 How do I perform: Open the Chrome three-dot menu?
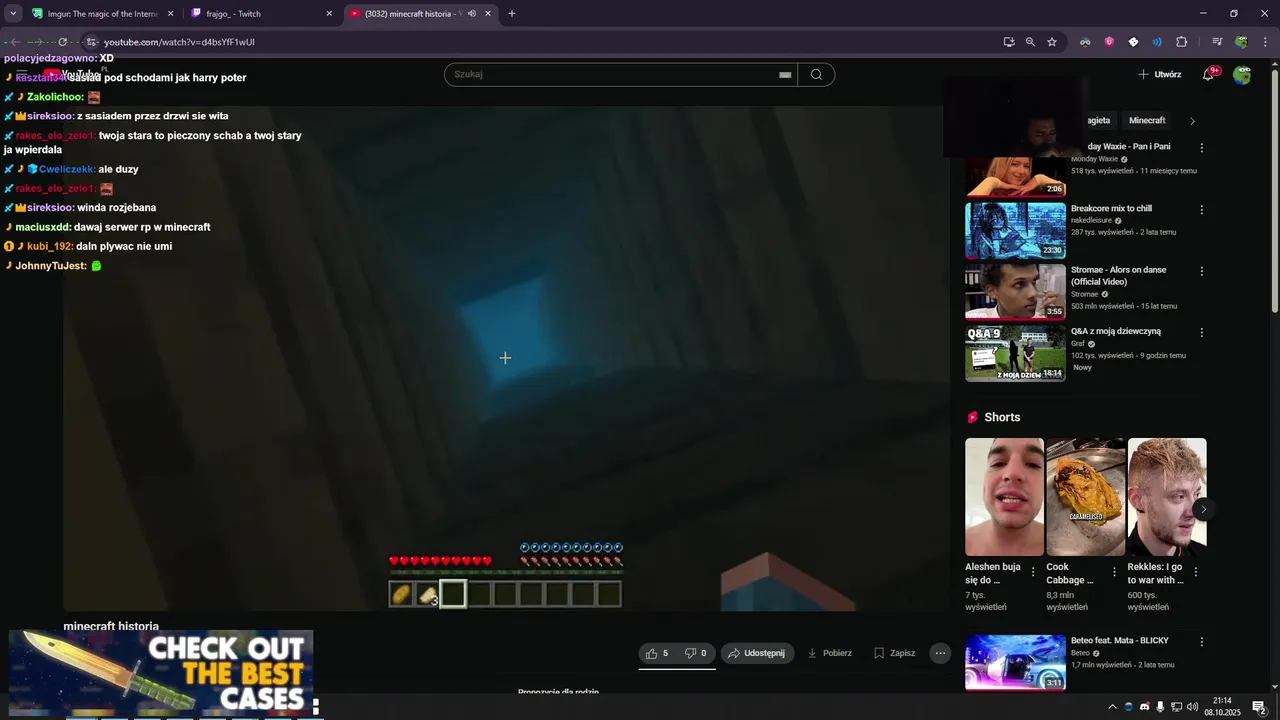pos(1264,42)
